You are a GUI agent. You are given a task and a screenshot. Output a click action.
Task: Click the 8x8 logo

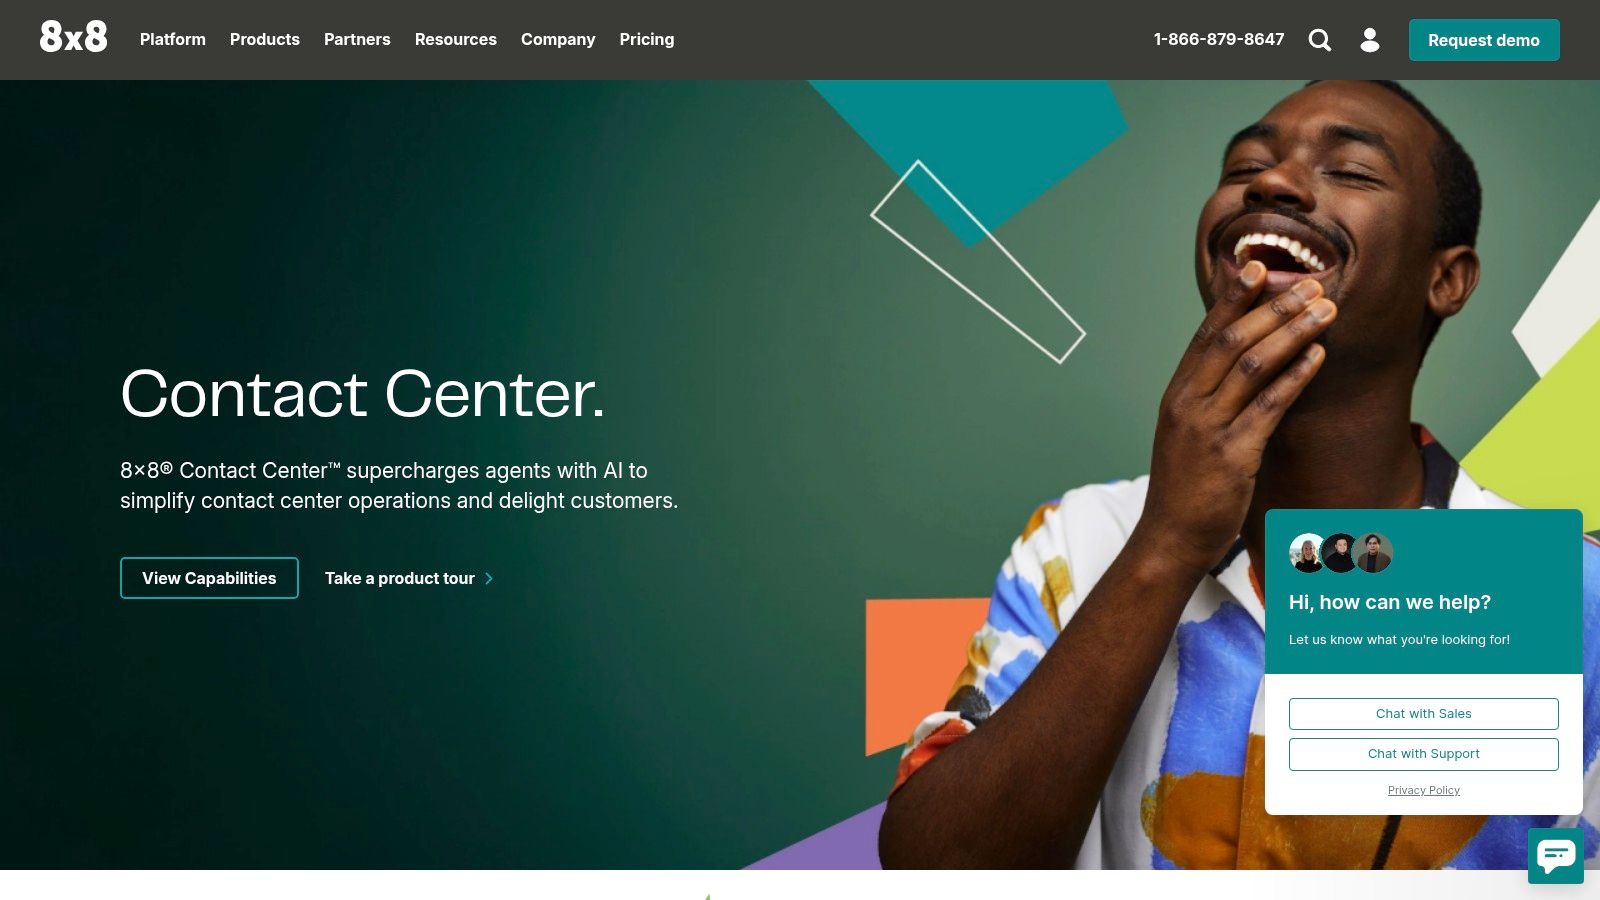(73, 37)
